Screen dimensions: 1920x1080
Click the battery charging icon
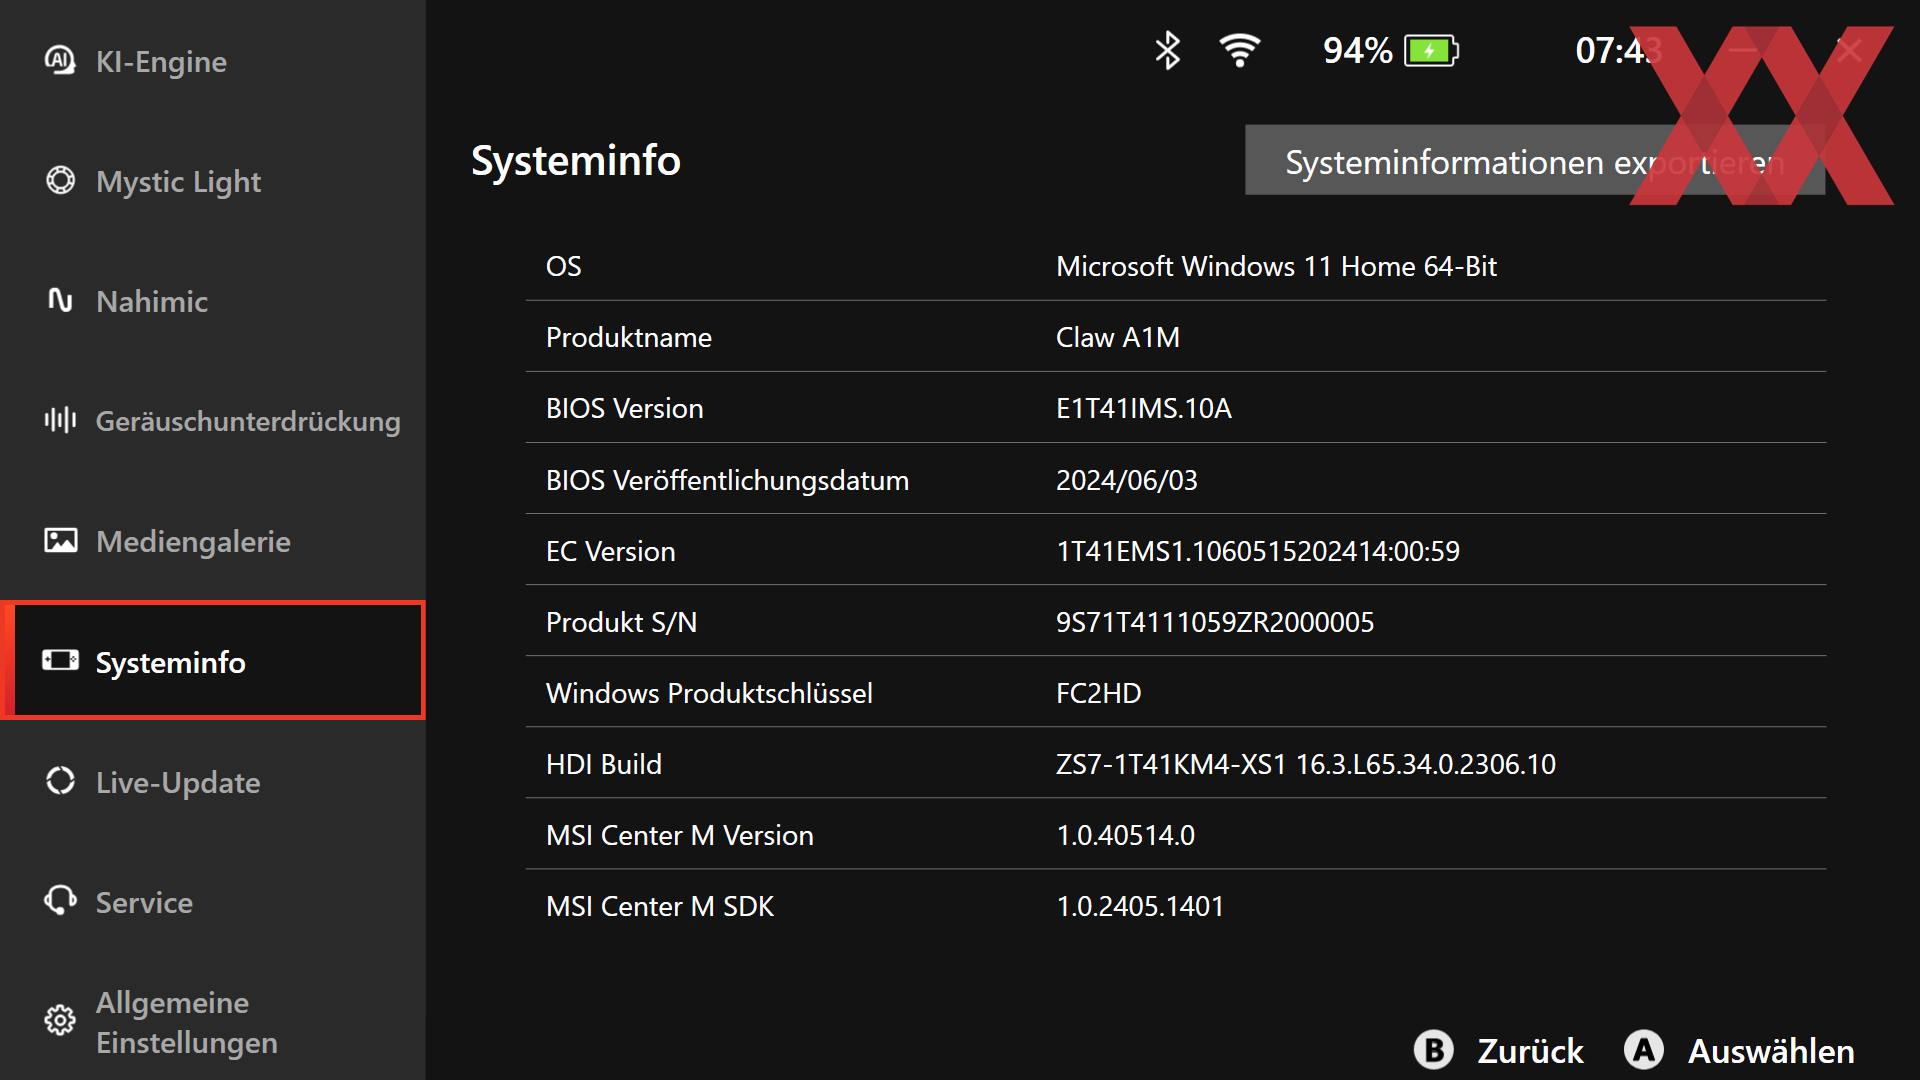point(1431,50)
